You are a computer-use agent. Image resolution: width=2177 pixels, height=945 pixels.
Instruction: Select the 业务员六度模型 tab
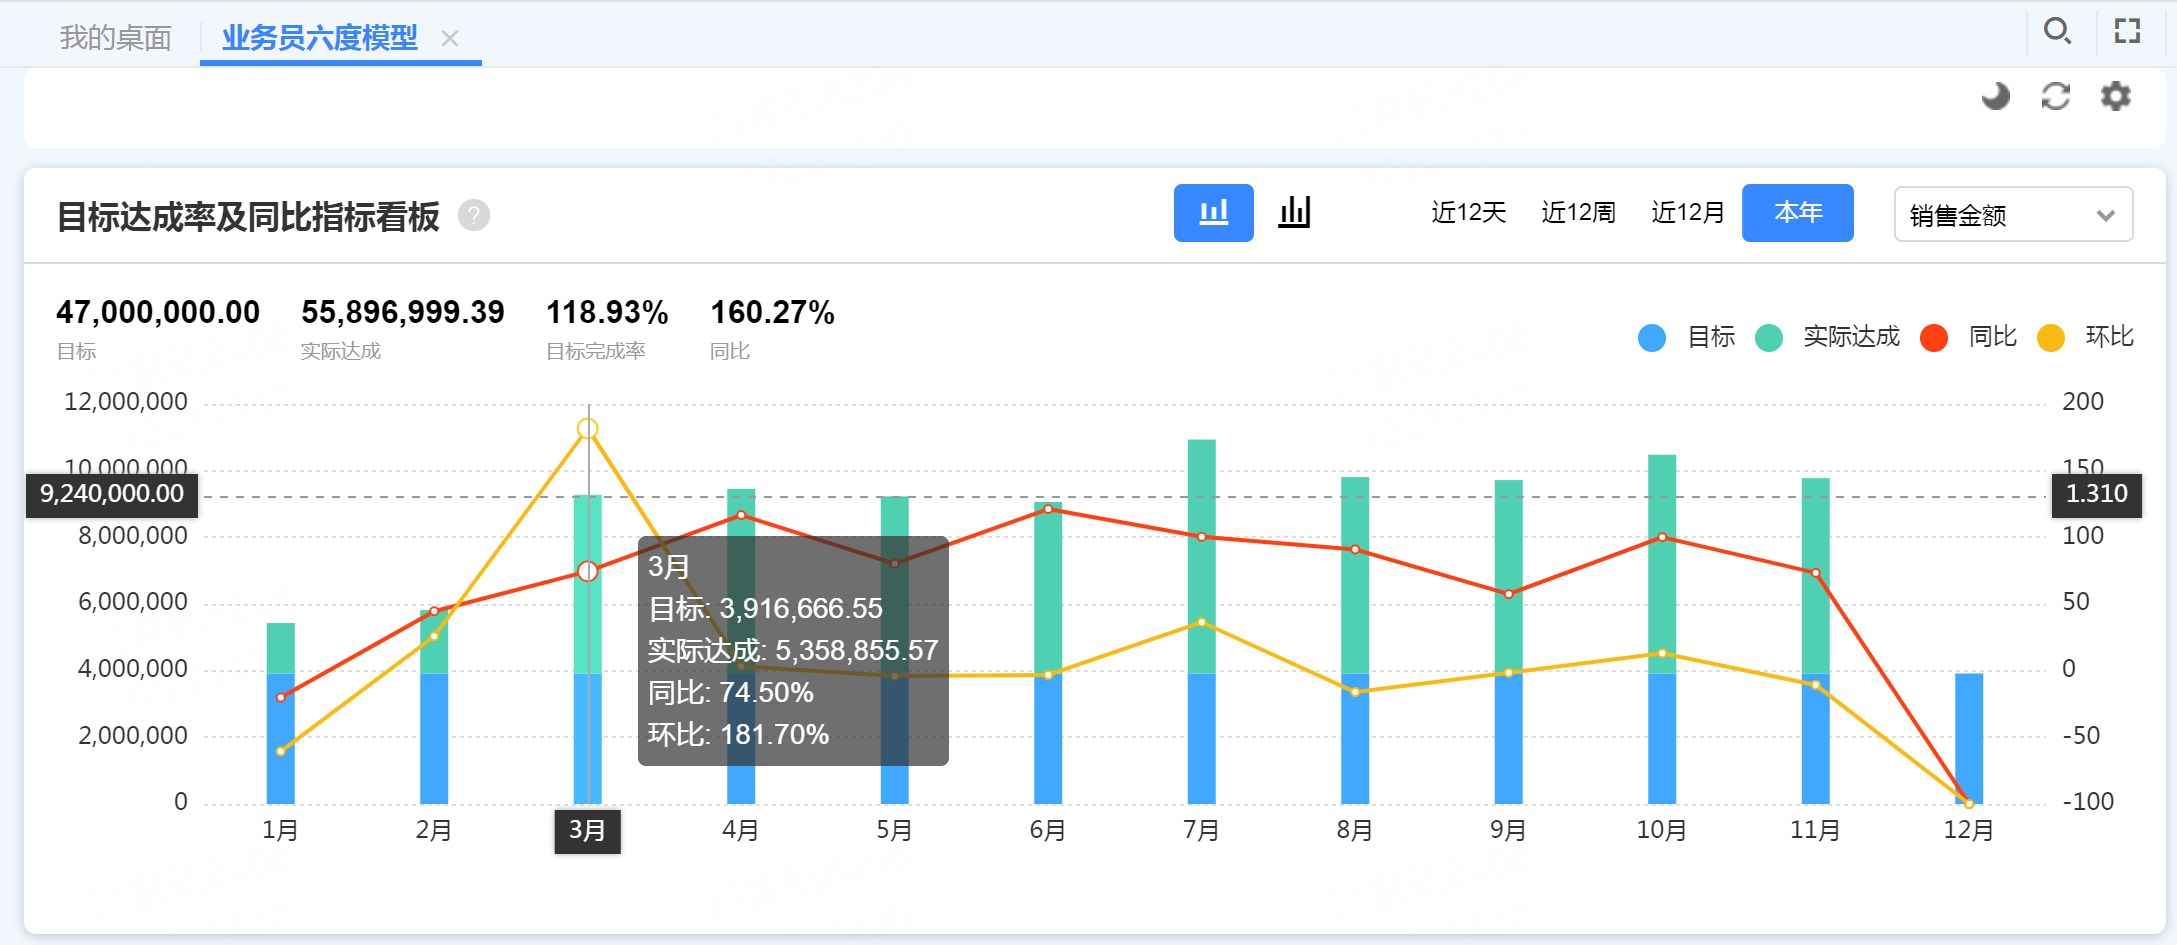pos(320,38)
